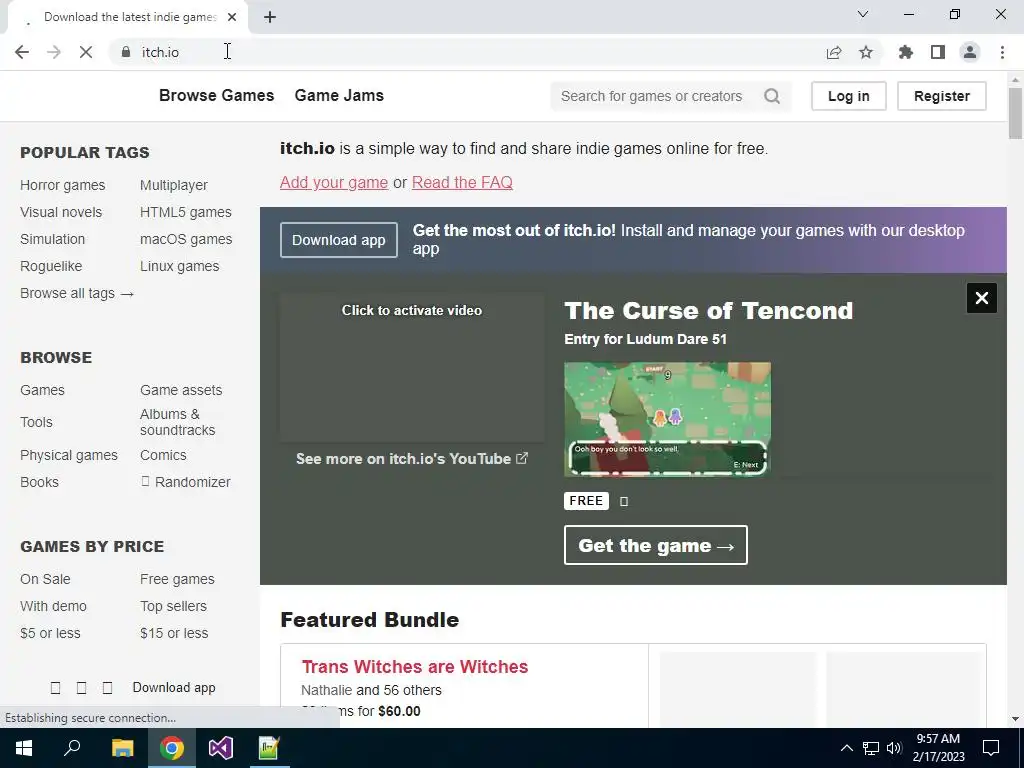The image size is (1024, 768).
Task: Toggle the browser side panel icon
Action: point(938,52)
